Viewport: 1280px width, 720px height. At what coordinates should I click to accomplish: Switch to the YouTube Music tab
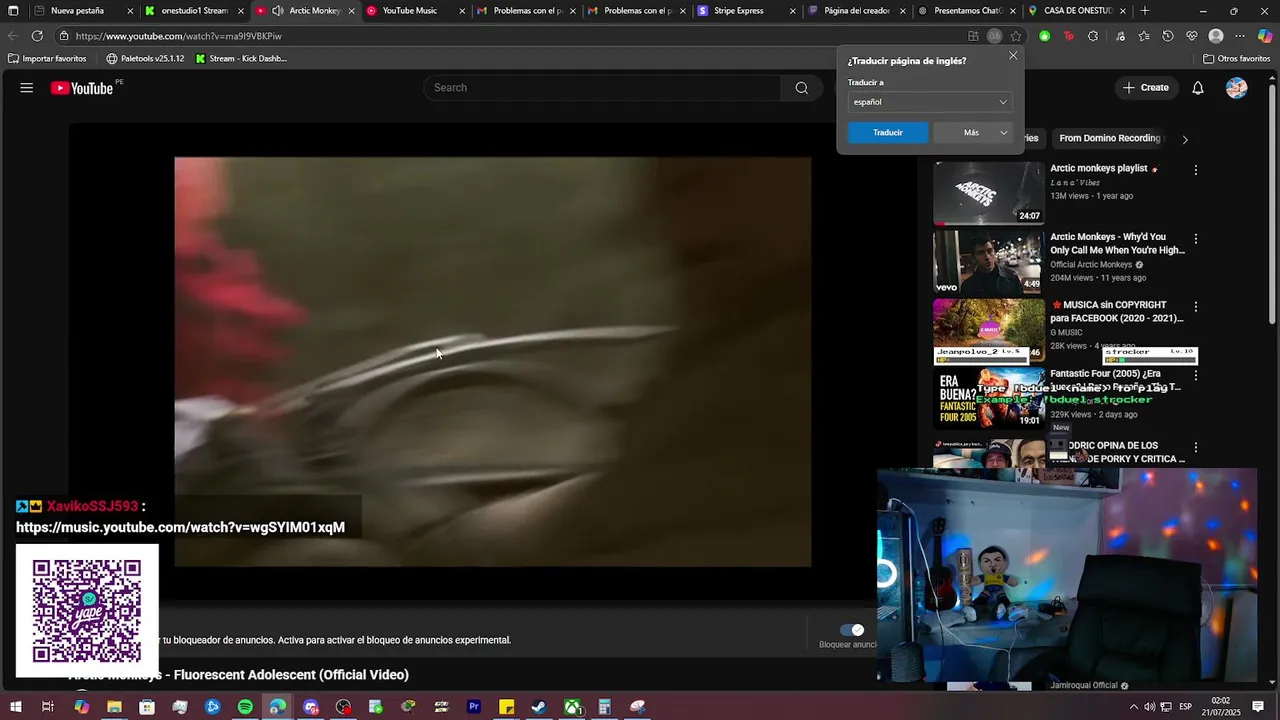(415, 11)
